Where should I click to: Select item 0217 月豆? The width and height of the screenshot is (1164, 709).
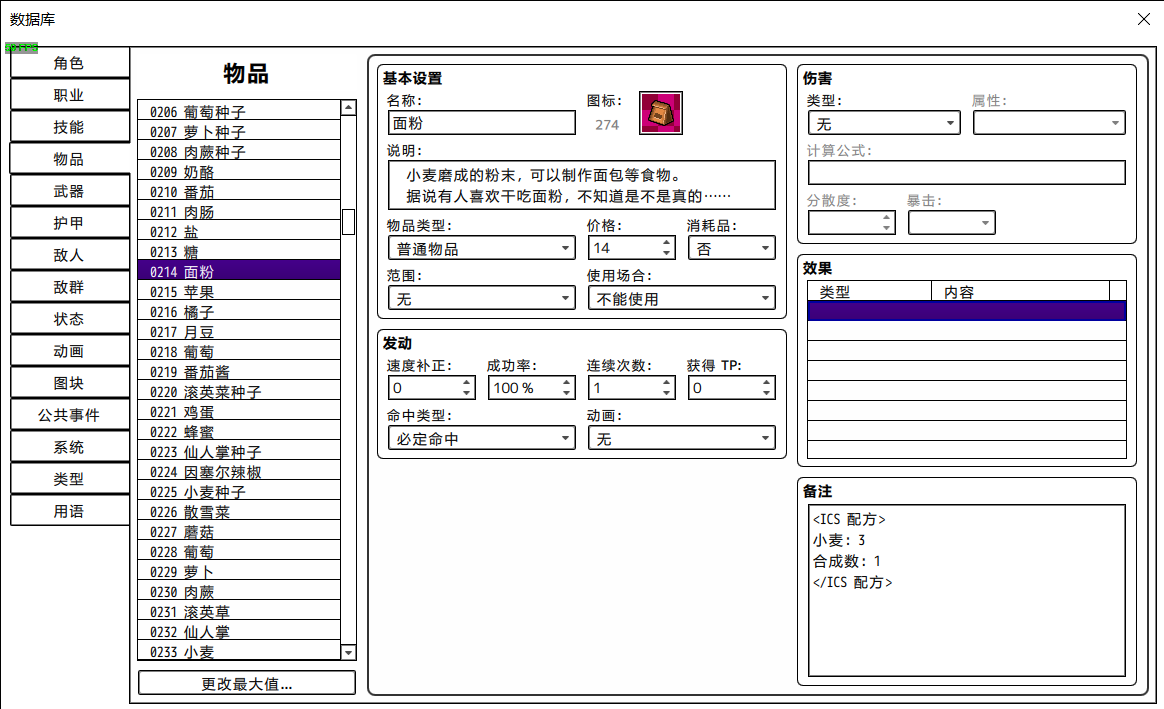pos(239,332)
